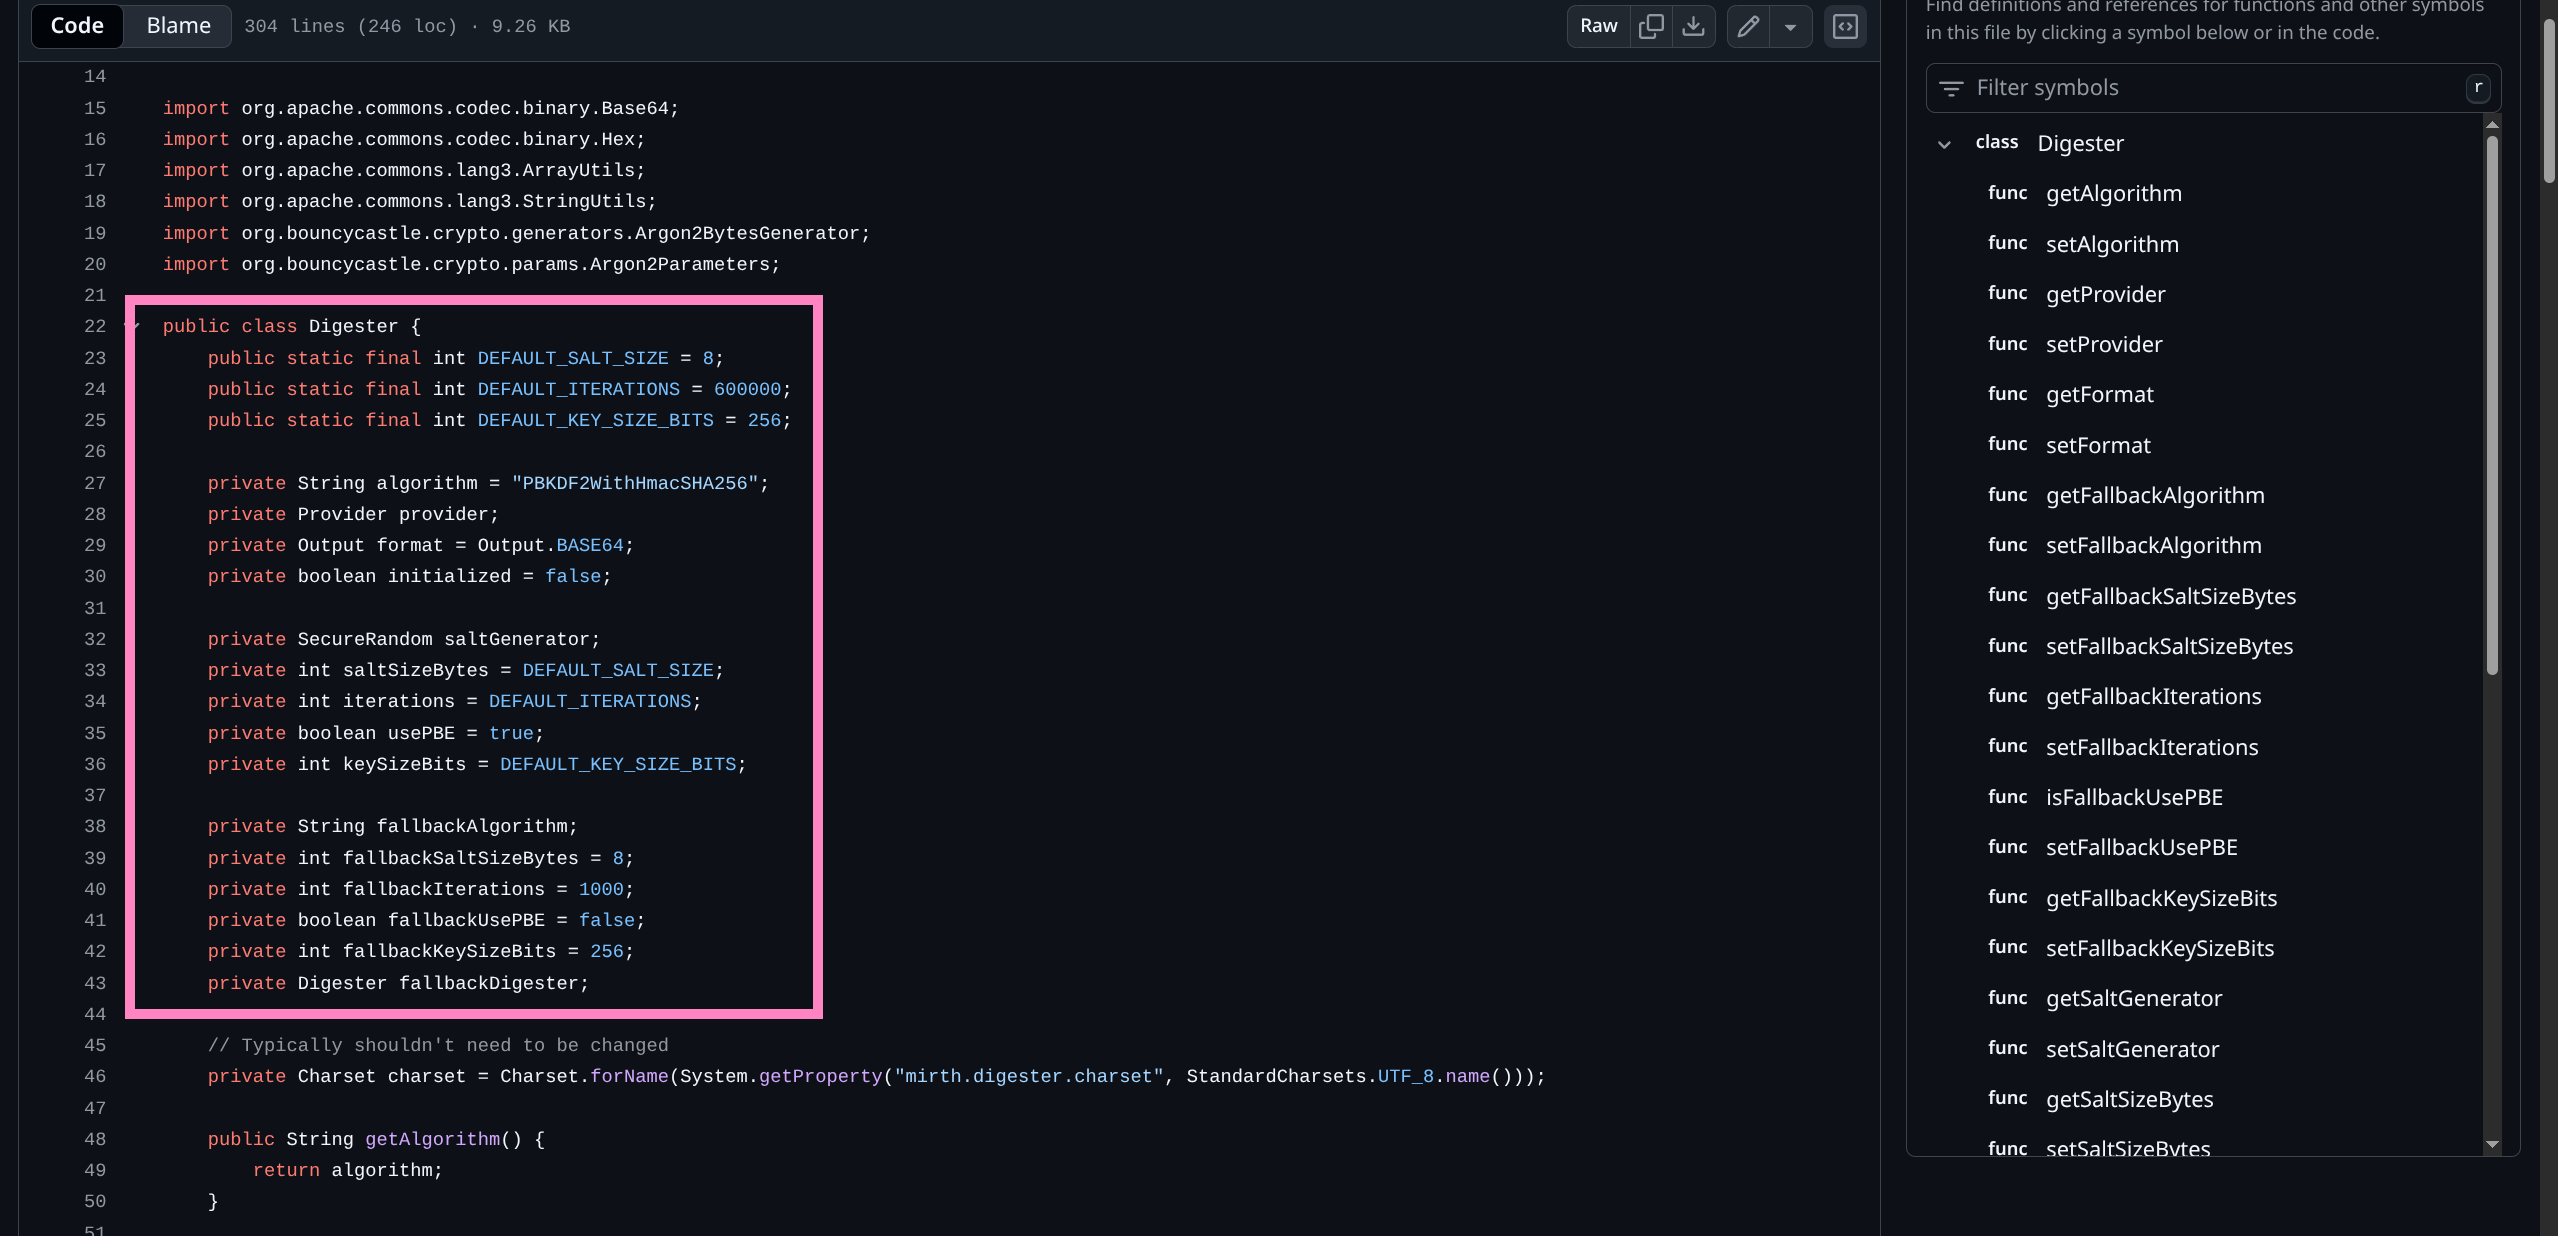Click the filter icon in symbols search
Viewport: 2558px width, 1236px height.
click(x=1950, y=88)
